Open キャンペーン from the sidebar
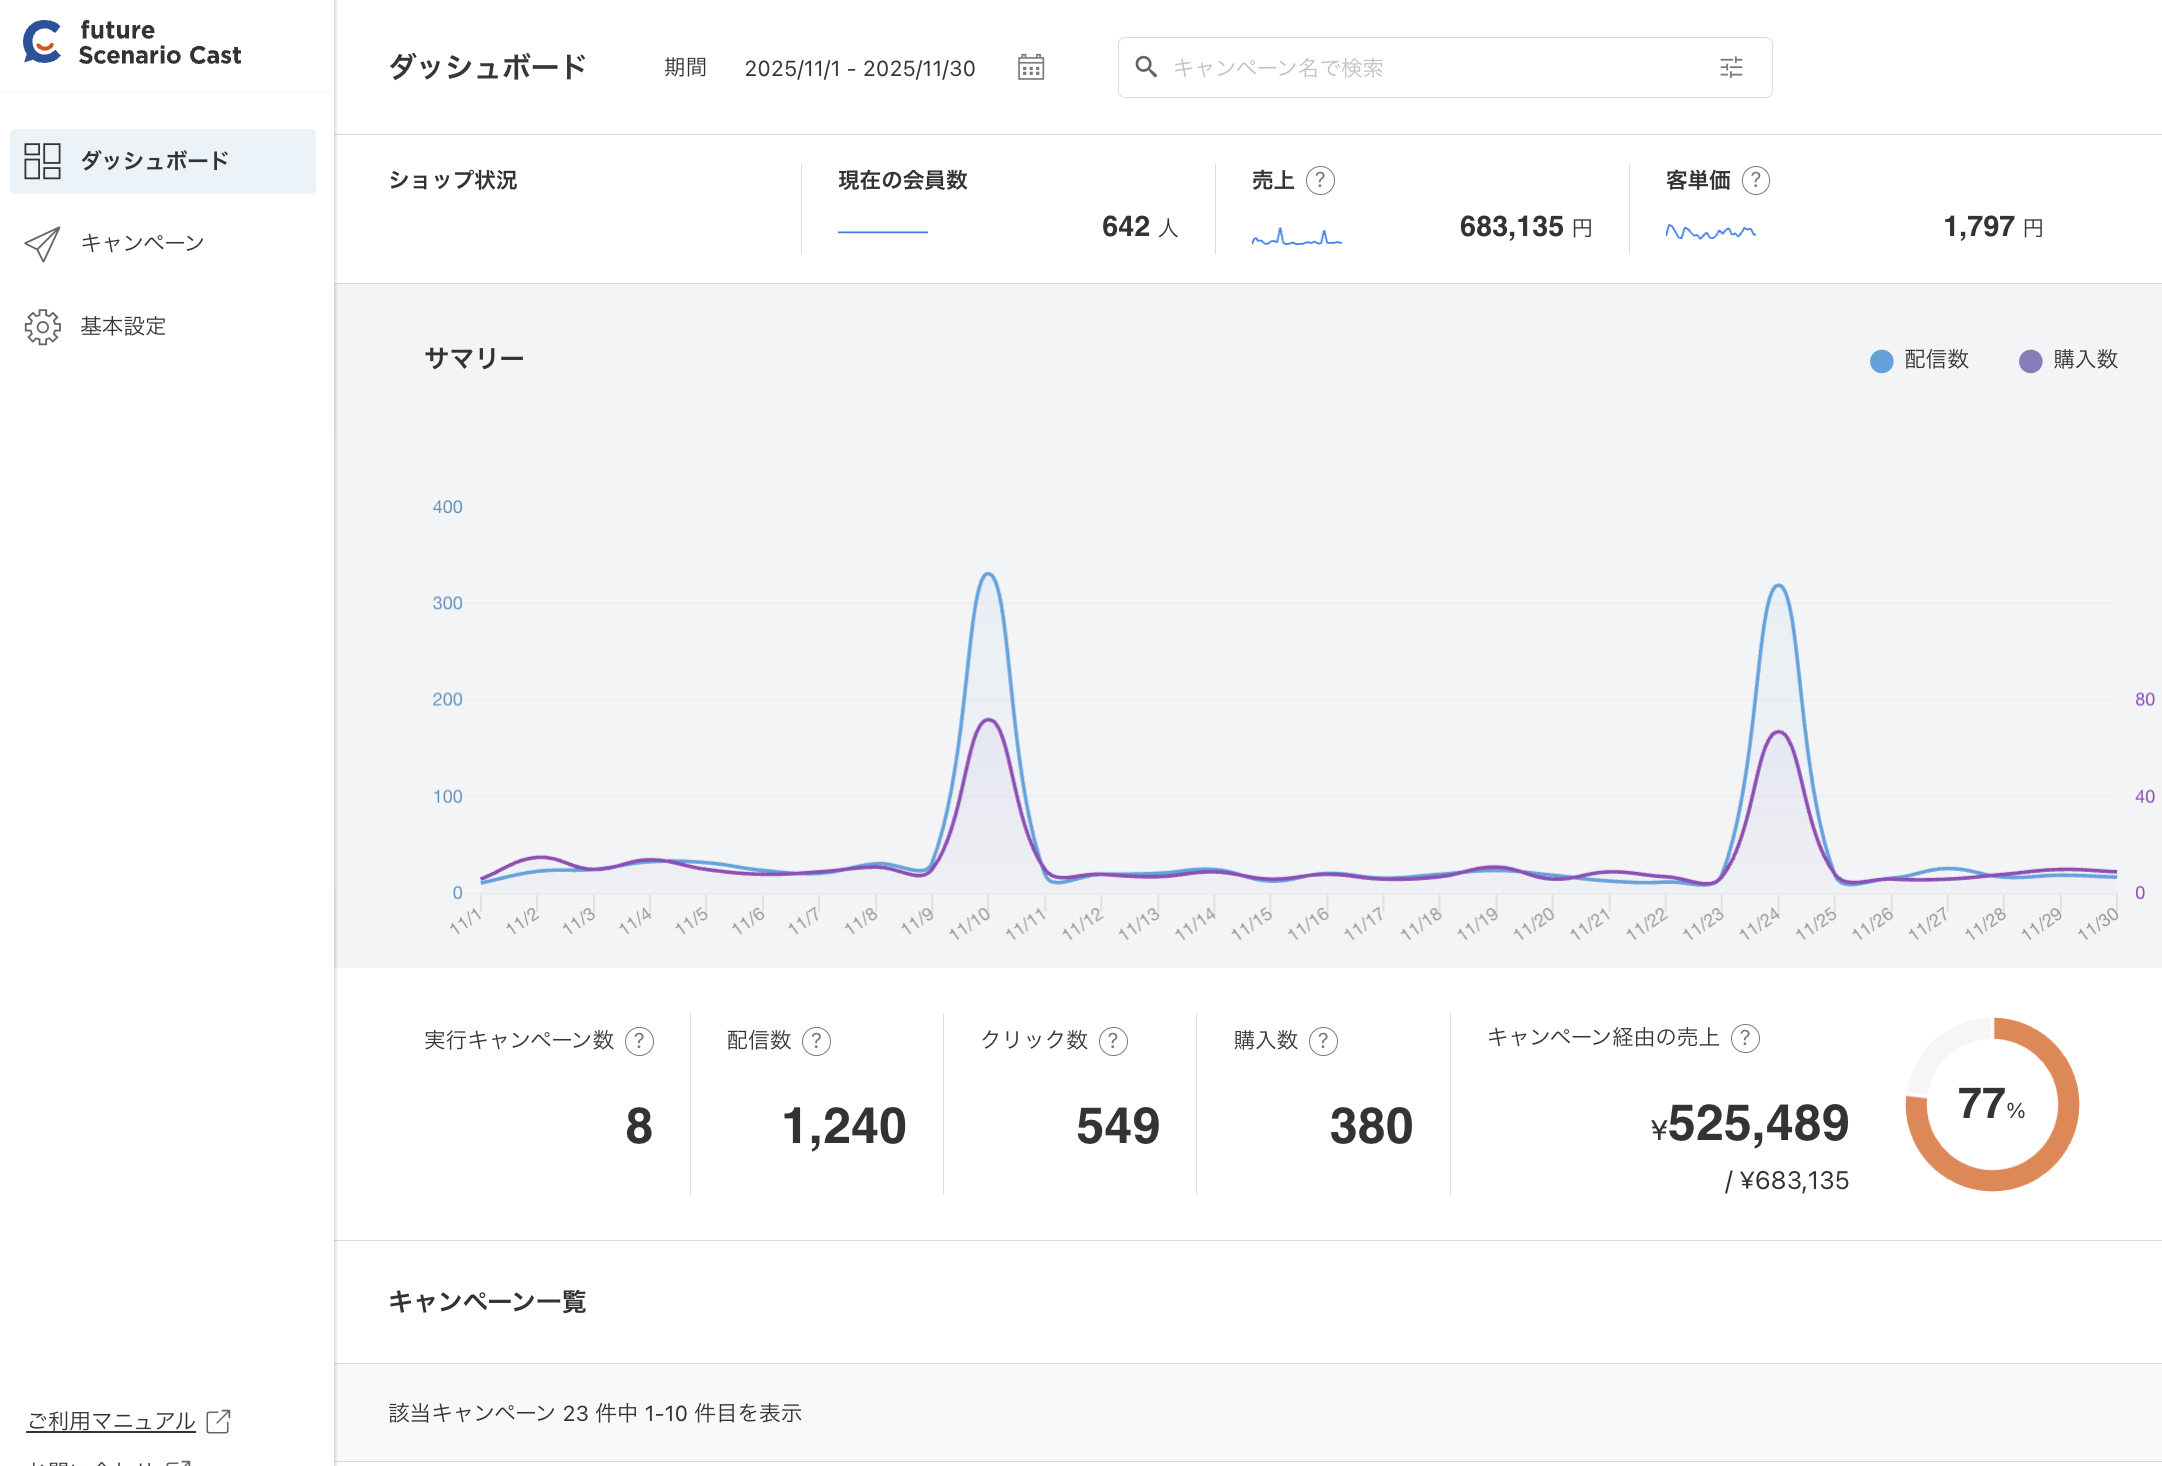Viewport: 2162px width, 1466px height. tap(142, 243)
